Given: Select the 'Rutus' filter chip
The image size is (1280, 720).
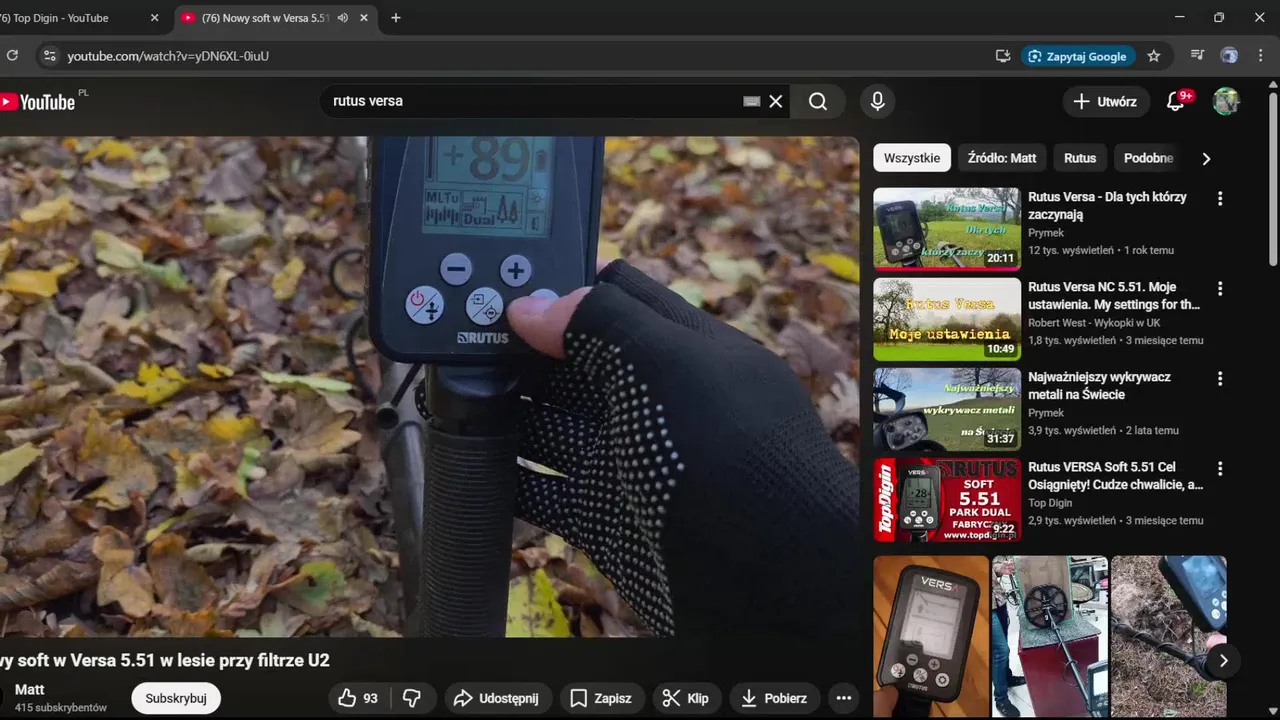Looking at the screenshot, I should tap(1080, 158).
